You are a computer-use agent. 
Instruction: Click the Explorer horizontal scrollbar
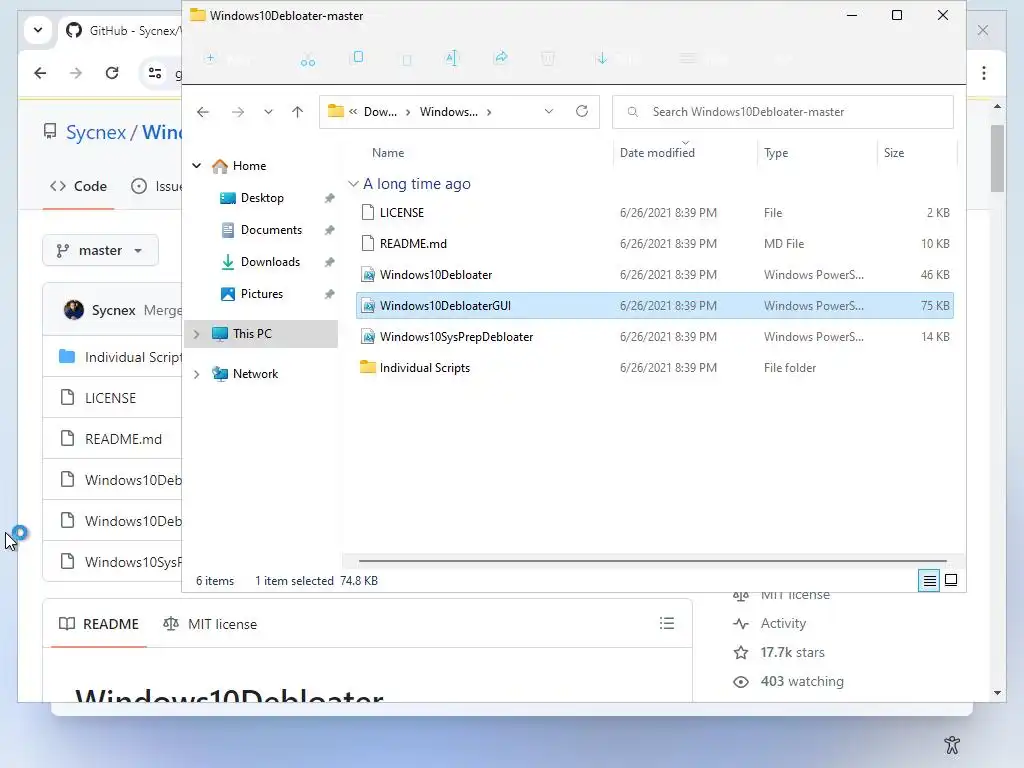coord(652,560)
